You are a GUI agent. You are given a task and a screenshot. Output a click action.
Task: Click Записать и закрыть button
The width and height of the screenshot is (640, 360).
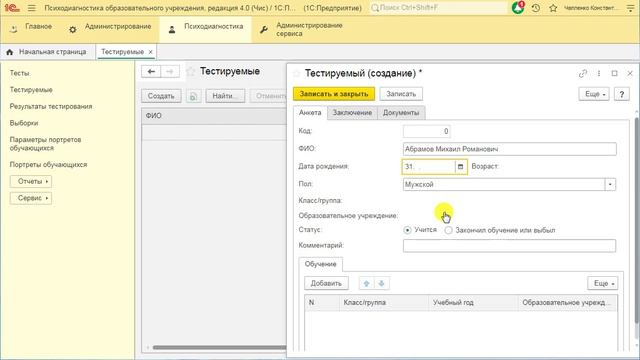coord(333,94)
